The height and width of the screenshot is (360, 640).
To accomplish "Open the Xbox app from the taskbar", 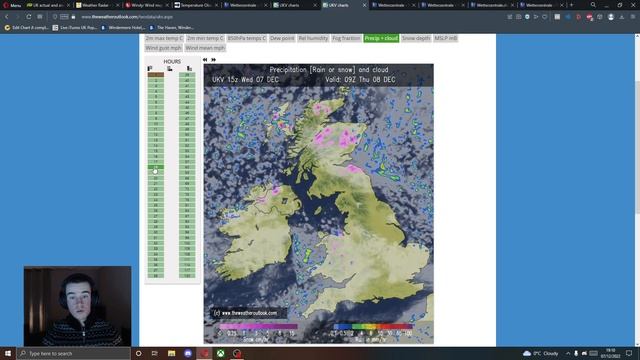I will 221,353.
